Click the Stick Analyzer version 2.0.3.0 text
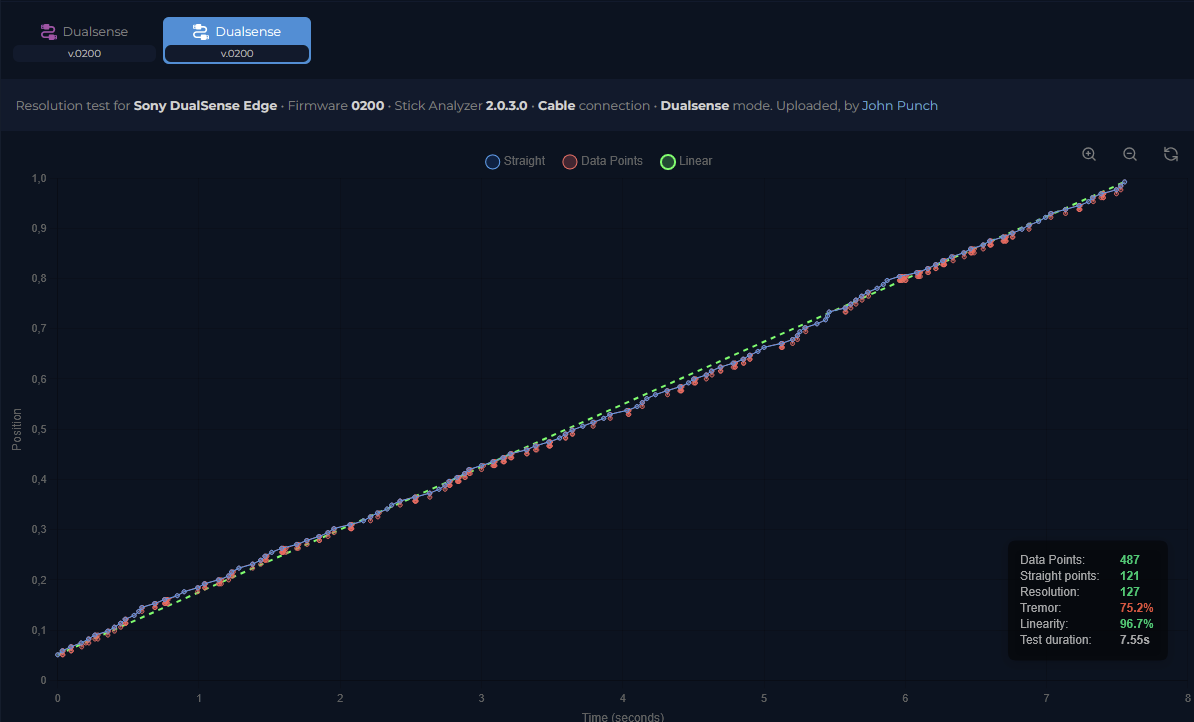The image size is (1194, 722). (x=506, y=106)
